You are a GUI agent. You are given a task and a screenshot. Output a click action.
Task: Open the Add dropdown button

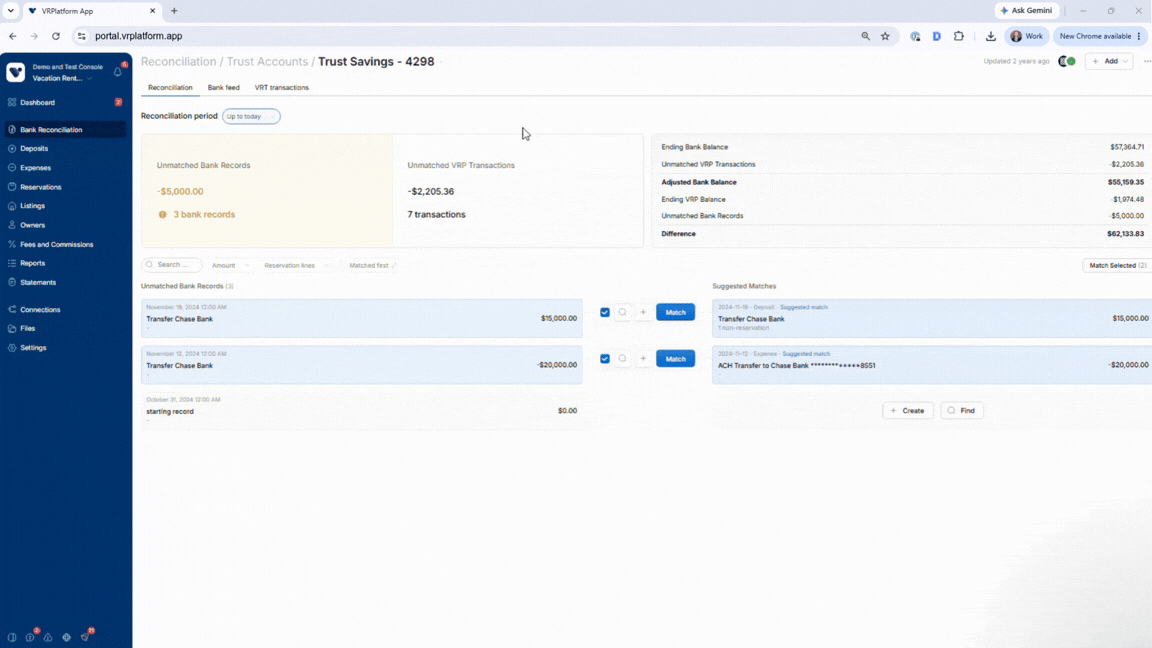pyautogui.click(x=1109, y=62)
